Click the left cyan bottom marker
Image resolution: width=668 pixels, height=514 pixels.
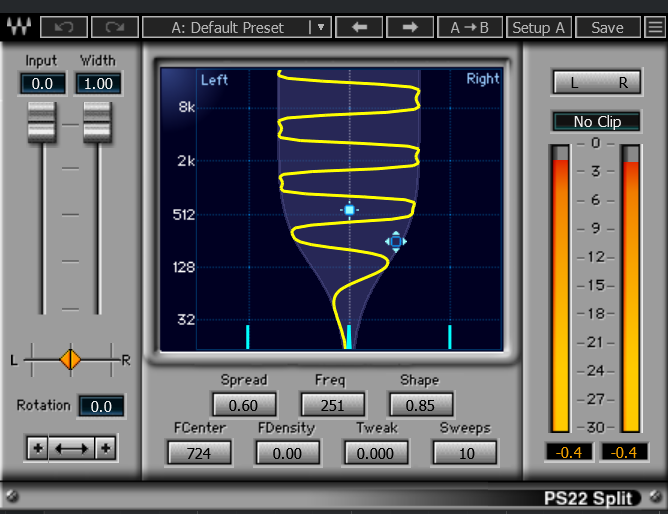pyautogui.click(x=248, y=337)
